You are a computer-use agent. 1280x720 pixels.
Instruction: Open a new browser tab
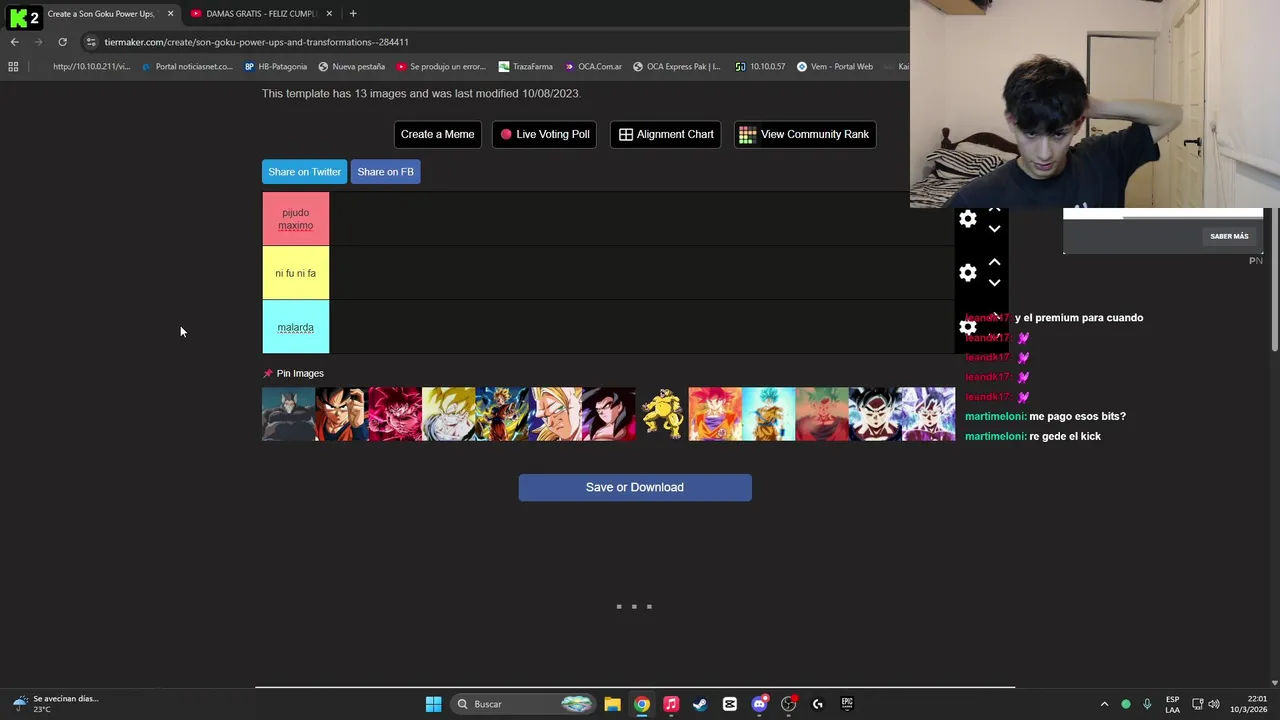[353, 14]
